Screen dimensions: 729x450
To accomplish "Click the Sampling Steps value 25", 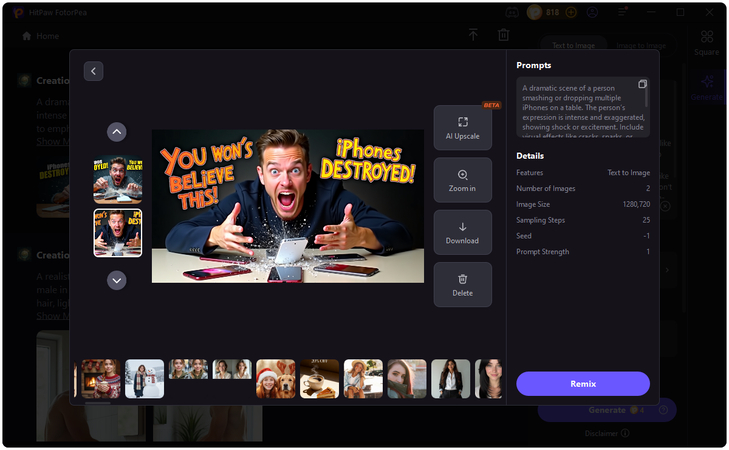I will 646,220.
